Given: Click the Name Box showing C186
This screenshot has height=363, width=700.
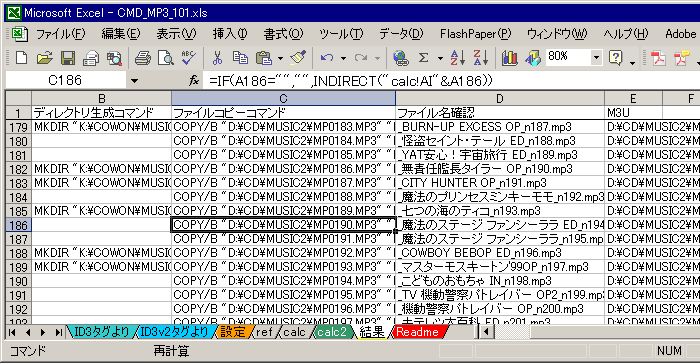Looking at the screenshot, I should tap(65, 81).
